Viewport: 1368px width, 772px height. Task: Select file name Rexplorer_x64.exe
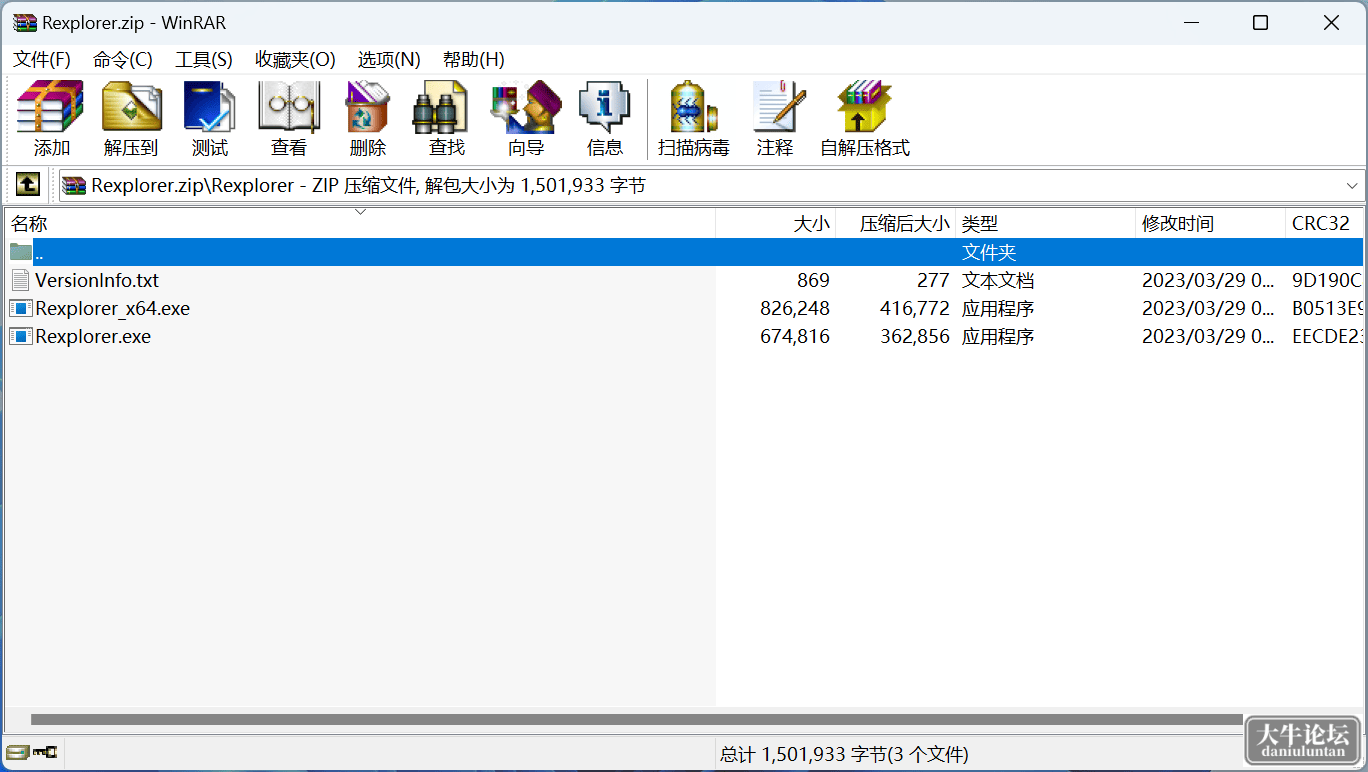pos(112,308)
